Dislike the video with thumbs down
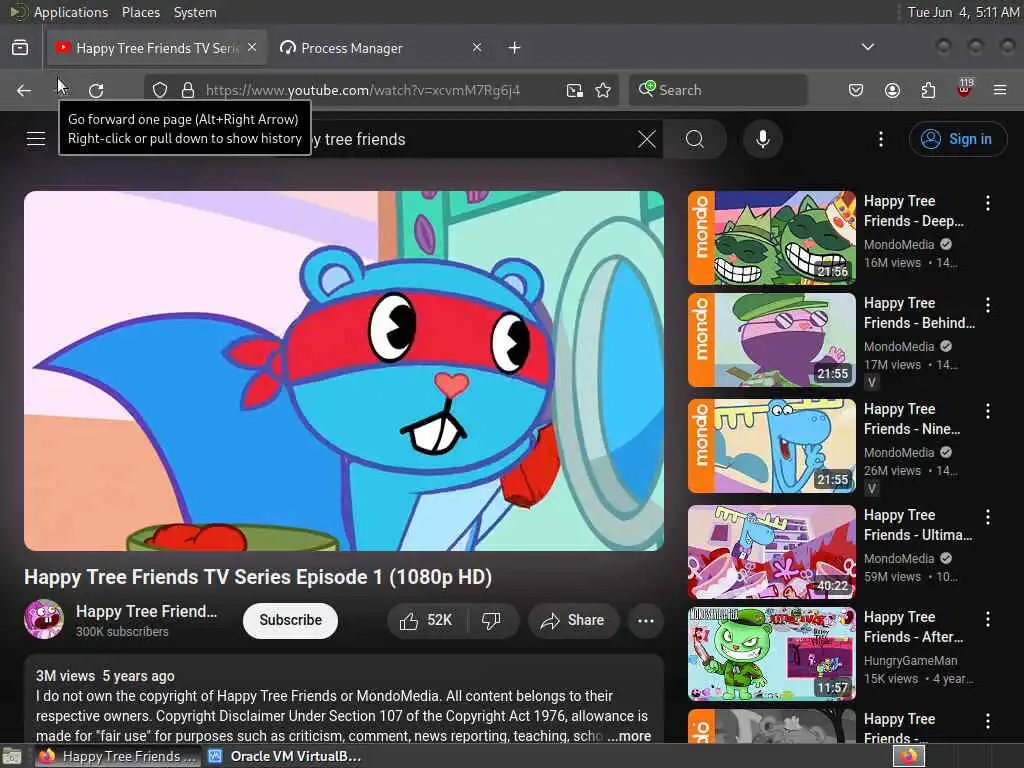Image resolution: width=1024 pixels, height=768 pixels. (x=492, y=620)
